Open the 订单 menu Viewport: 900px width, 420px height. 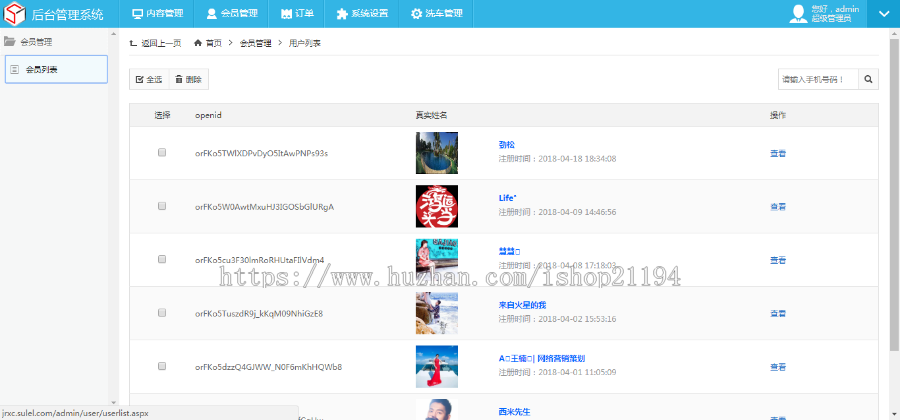coord(297,14)
